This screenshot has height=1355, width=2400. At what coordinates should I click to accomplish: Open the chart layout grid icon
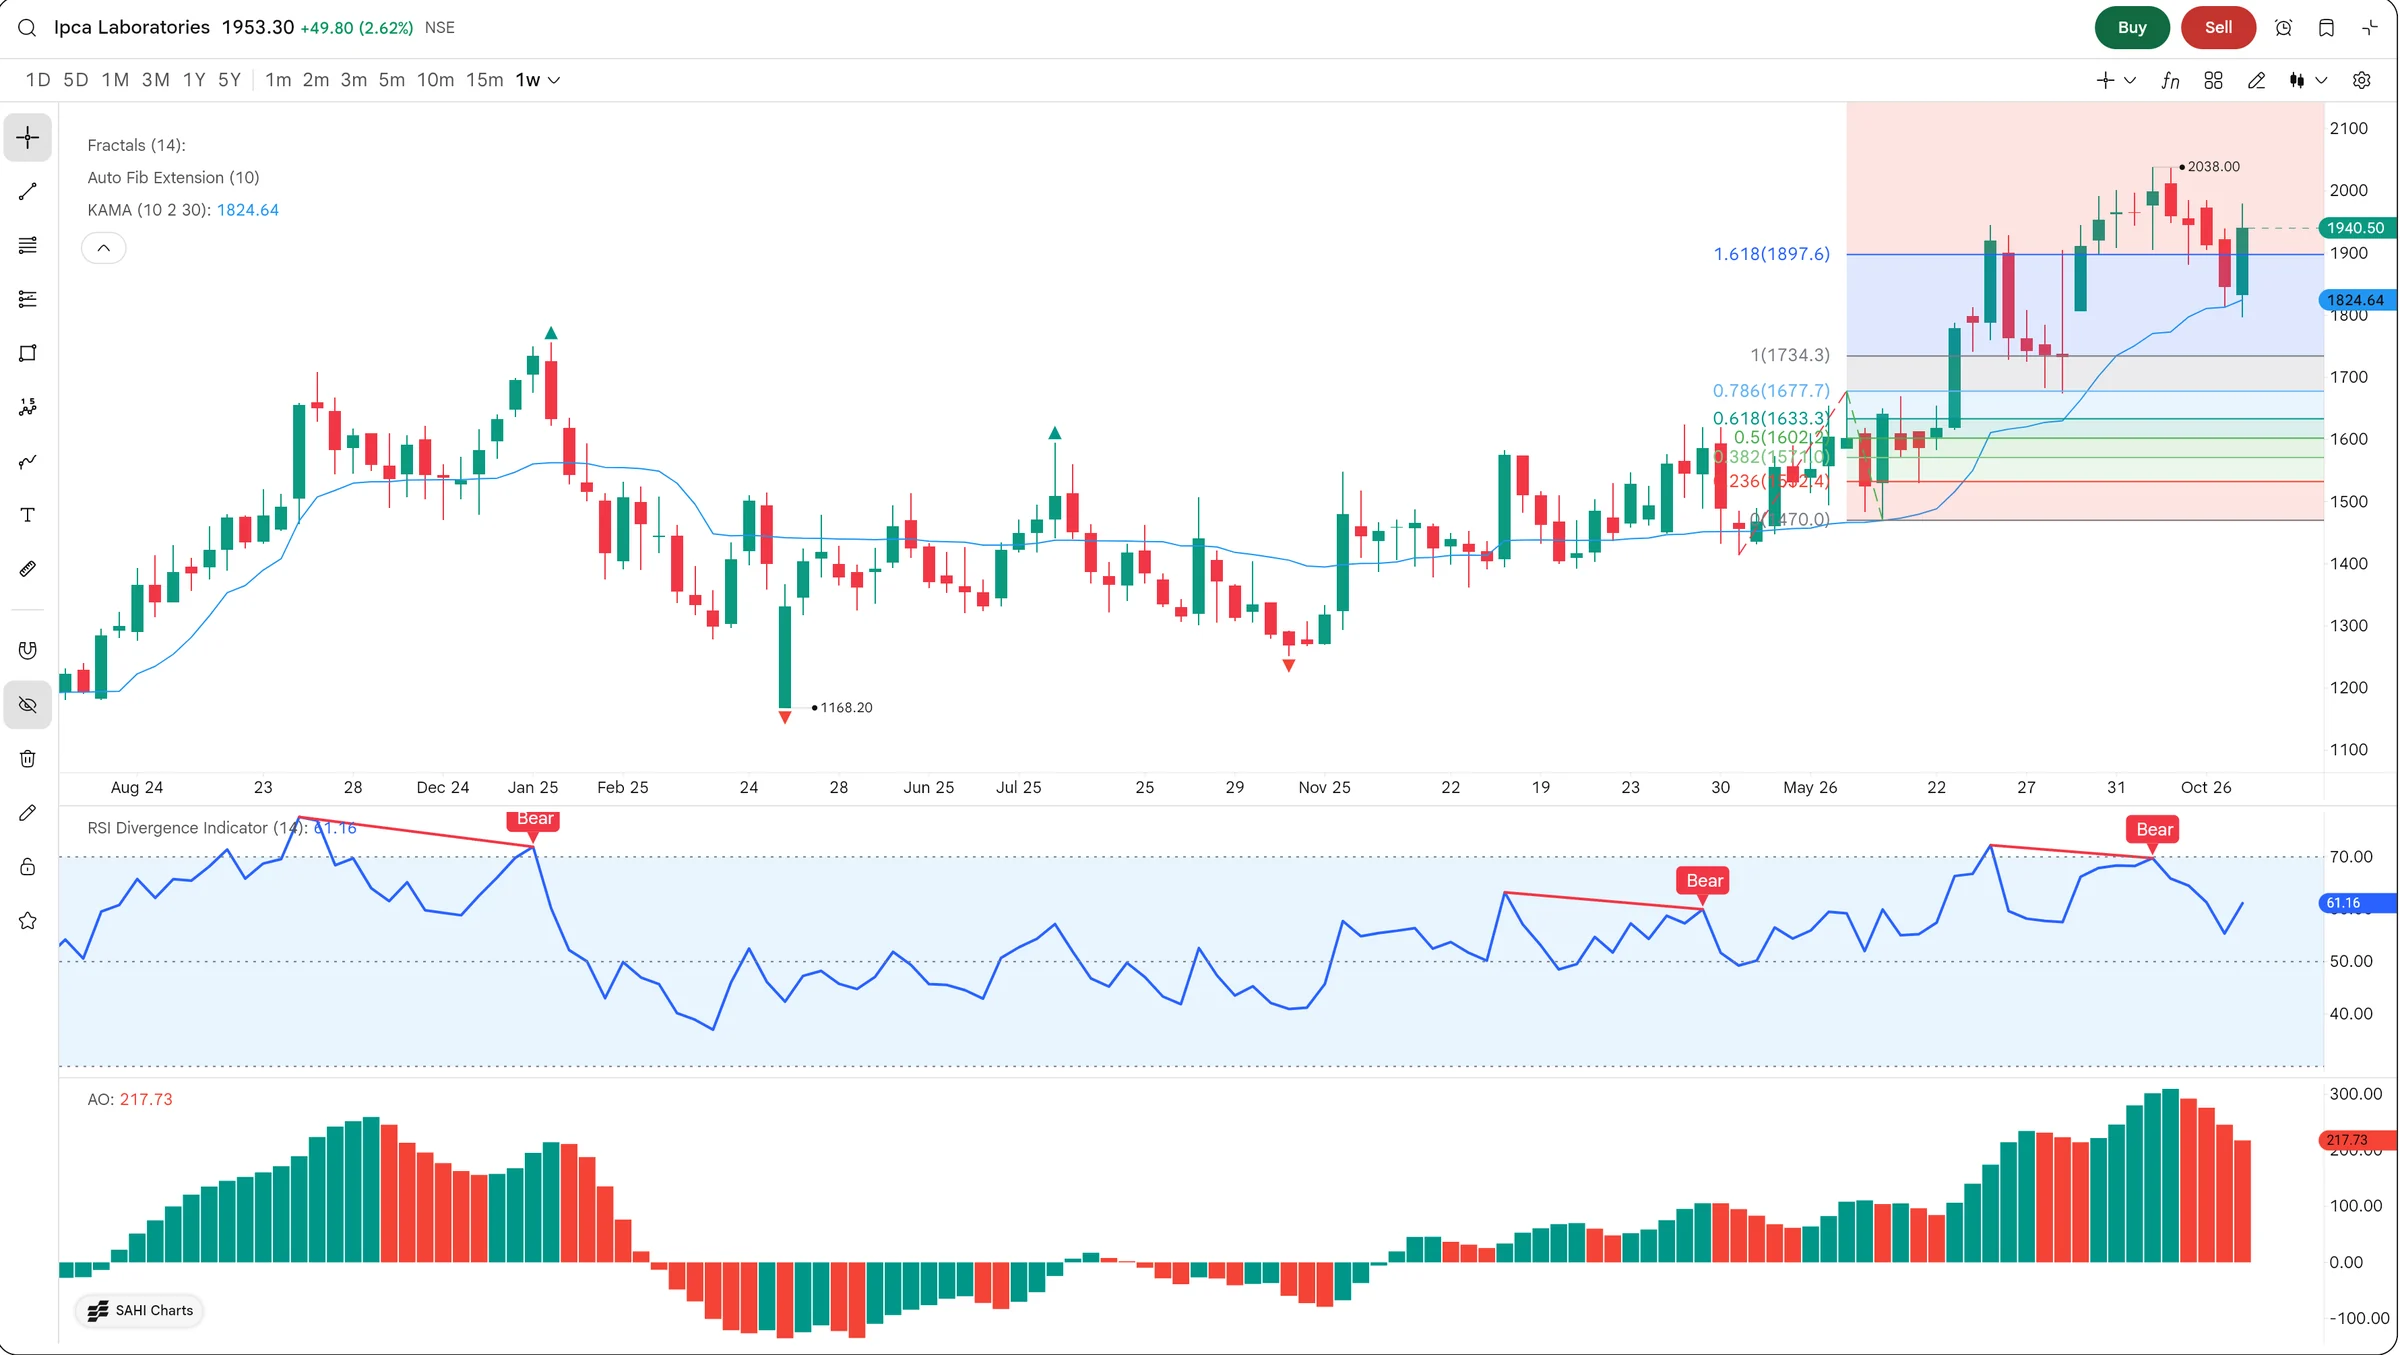click(x=2213, y=80)
